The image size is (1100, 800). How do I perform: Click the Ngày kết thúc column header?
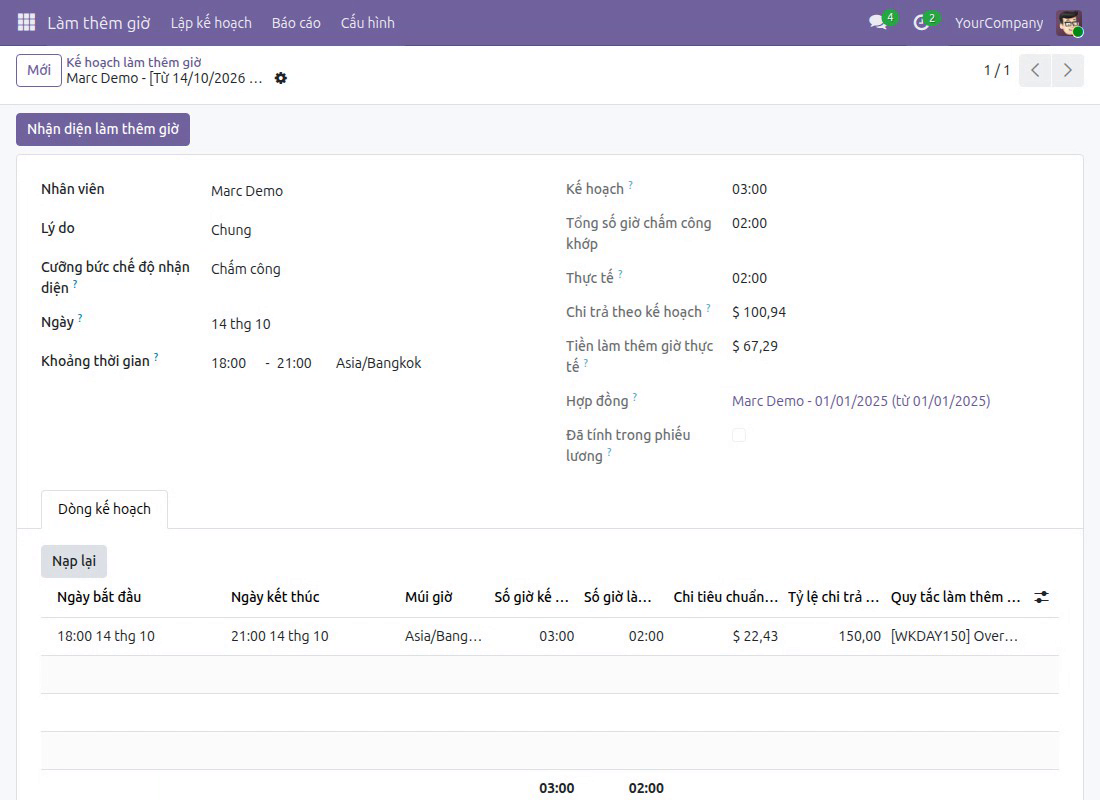[x=275, y=597]
